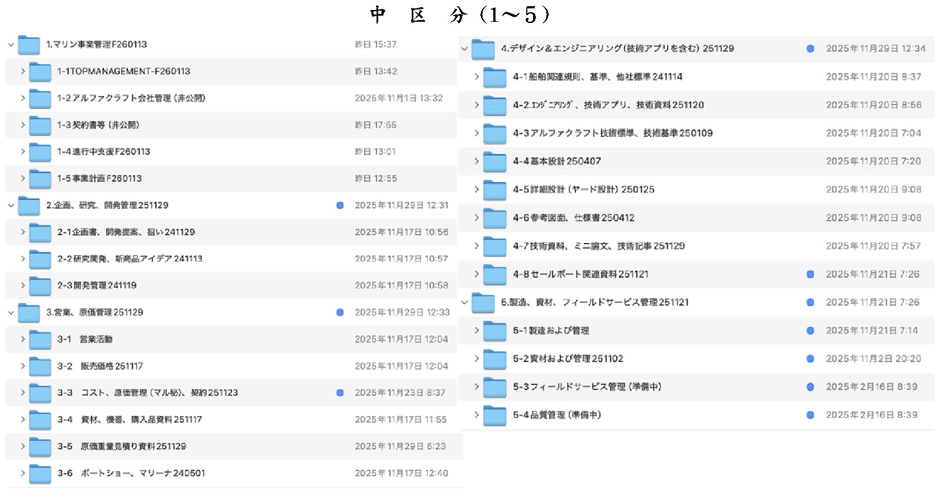Click the 2-3 開発管理 241119 folder icon
This screenshot has height=500, width=948.
point(39,286)
